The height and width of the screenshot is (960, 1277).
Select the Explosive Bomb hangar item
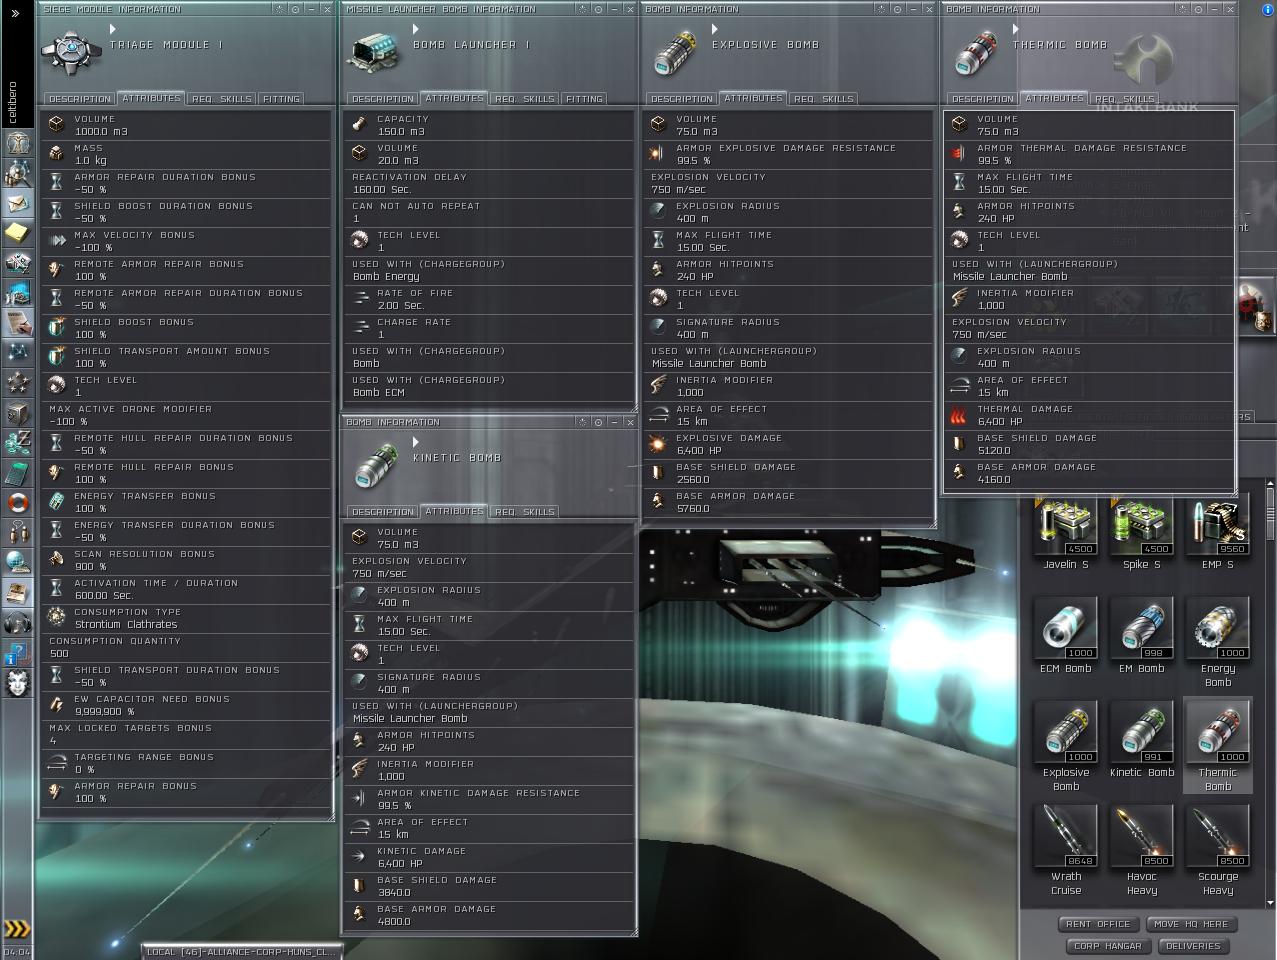click(1066, 746)
